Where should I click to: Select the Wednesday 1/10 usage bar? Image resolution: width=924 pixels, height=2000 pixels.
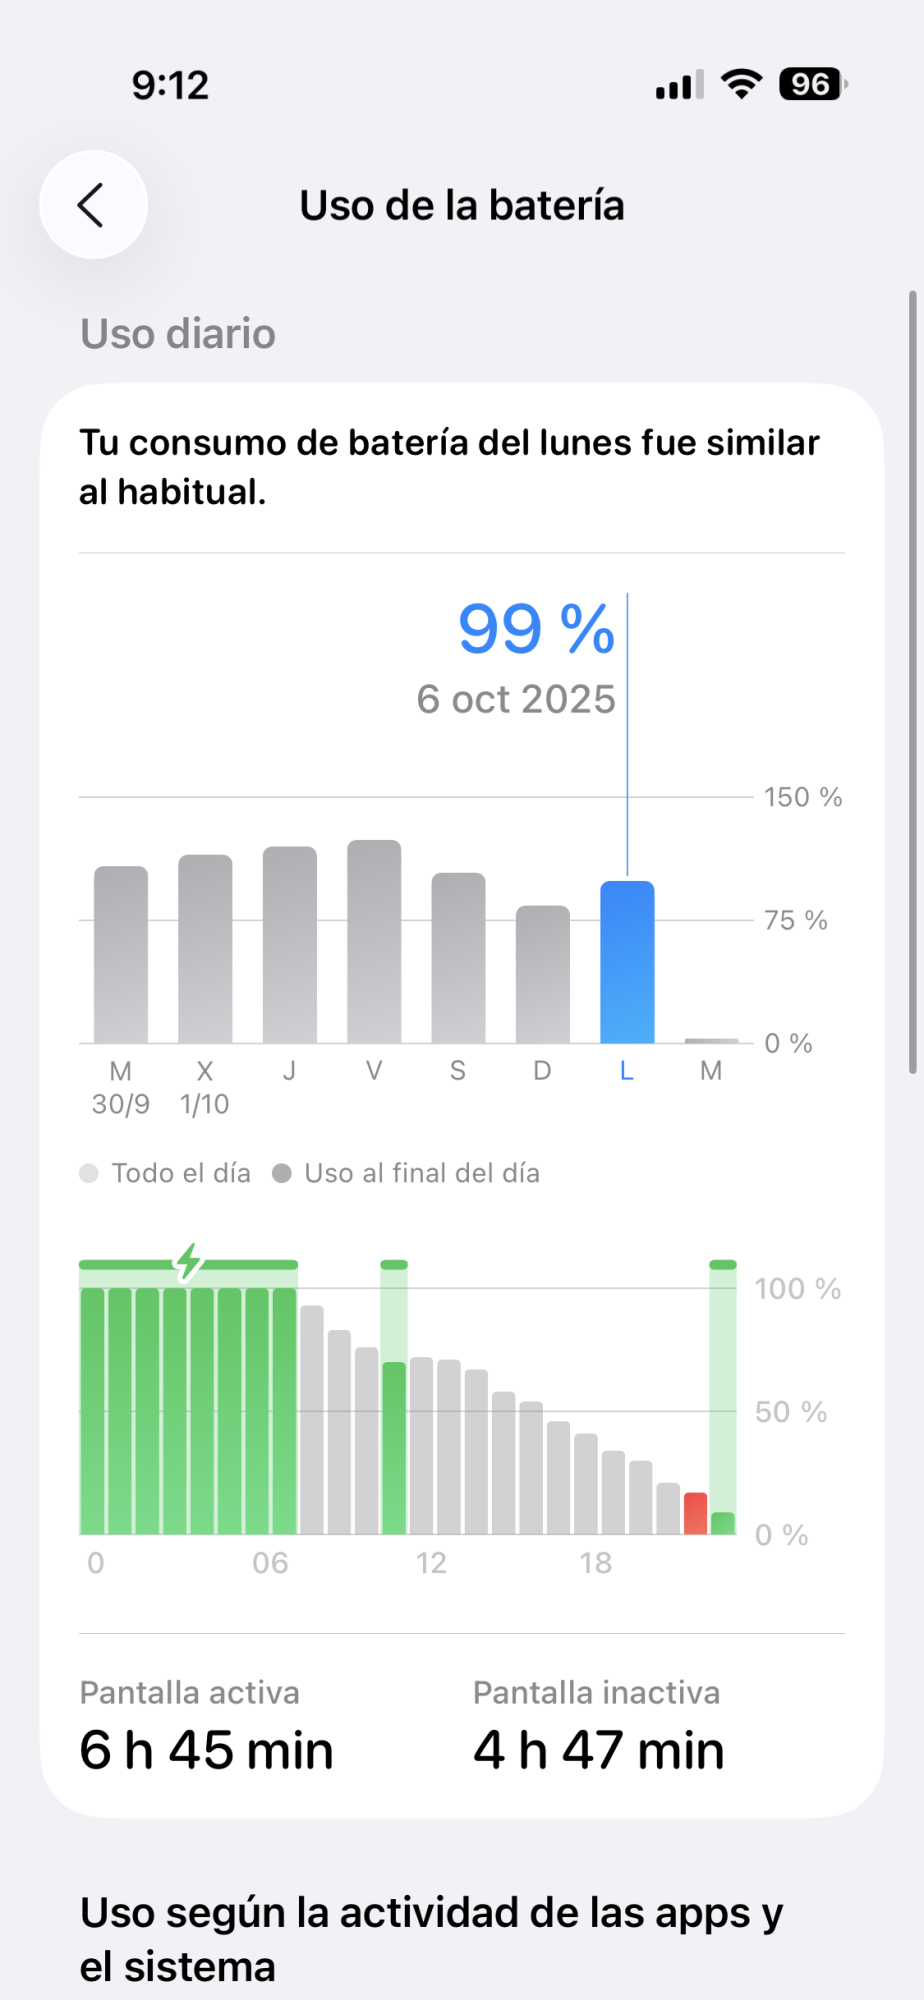point(205,949)
